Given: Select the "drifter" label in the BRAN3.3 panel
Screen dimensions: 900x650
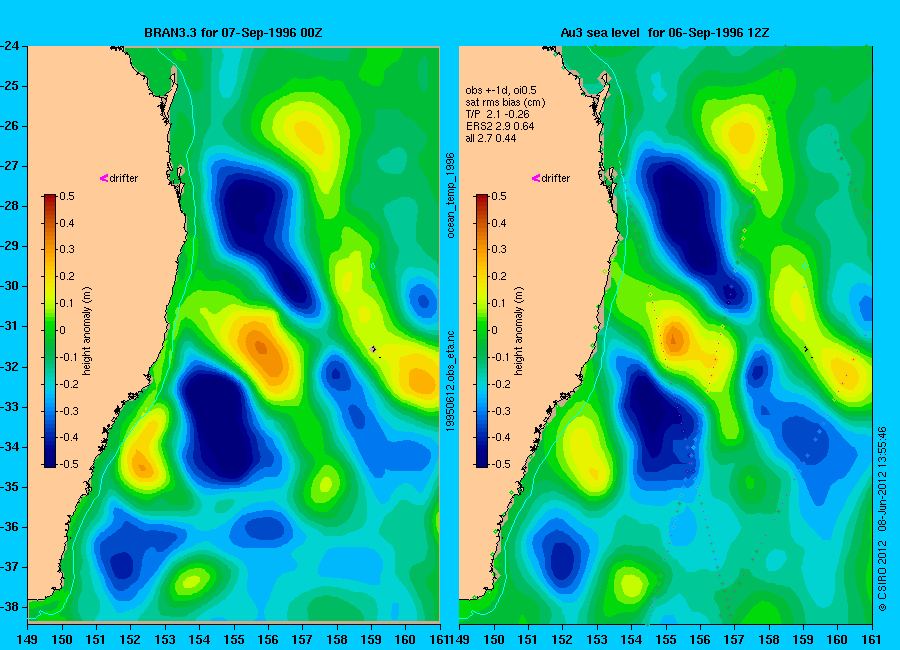Looking at the screenshot, I should tap(124, 179).
